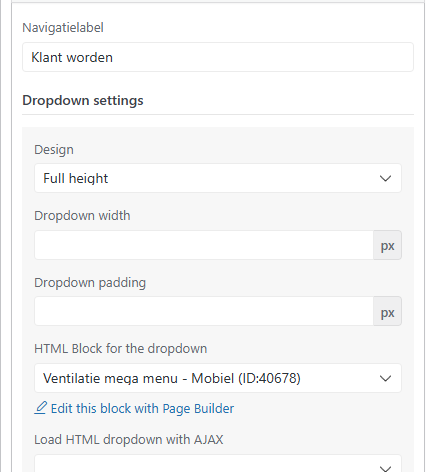Click the Dropdown padding label text
433x472 pixels.
click(90, 283)
